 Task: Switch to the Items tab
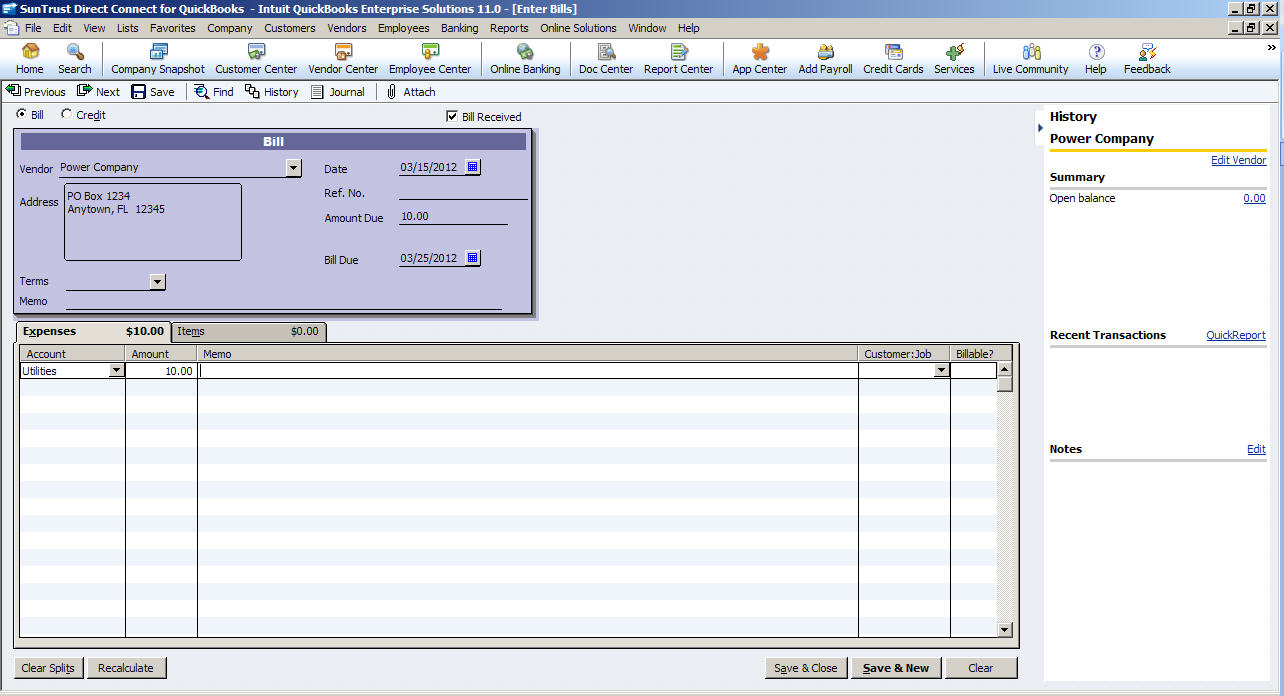(249, 331)
